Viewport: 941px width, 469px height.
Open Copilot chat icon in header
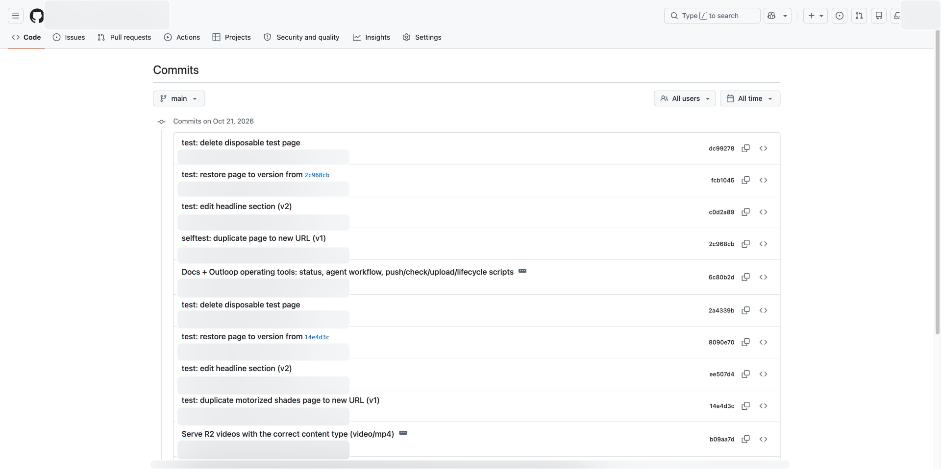coord(772,16)
